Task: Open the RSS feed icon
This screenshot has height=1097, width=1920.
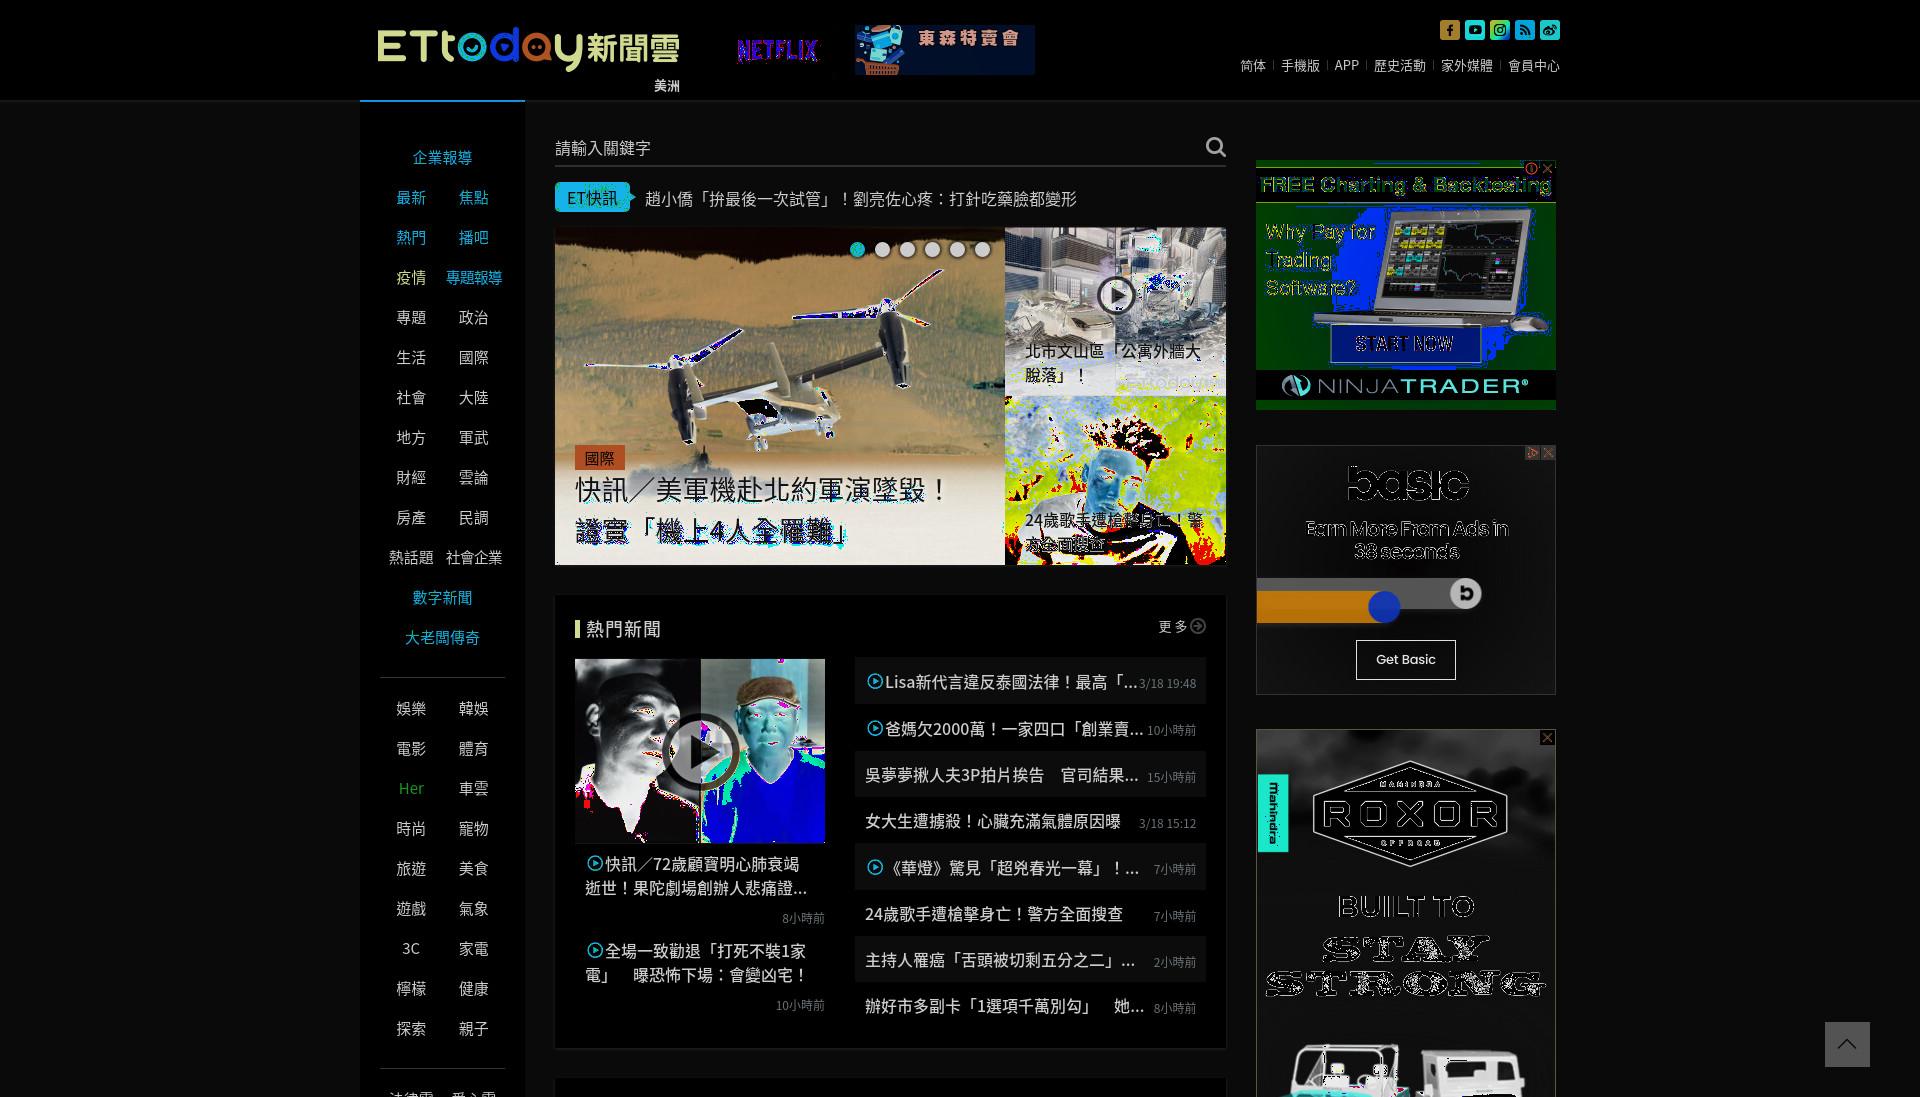Action: (x=1525, y=30)
